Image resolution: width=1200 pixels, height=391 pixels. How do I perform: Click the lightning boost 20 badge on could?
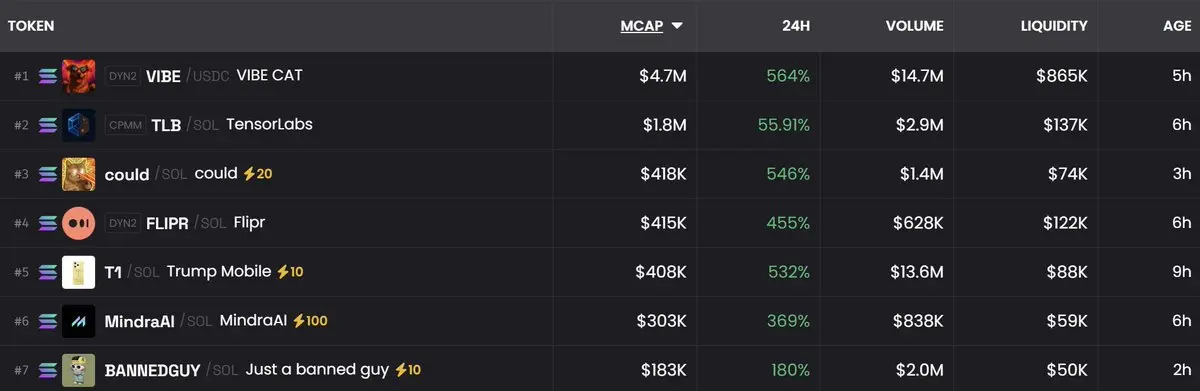[257, 174]
